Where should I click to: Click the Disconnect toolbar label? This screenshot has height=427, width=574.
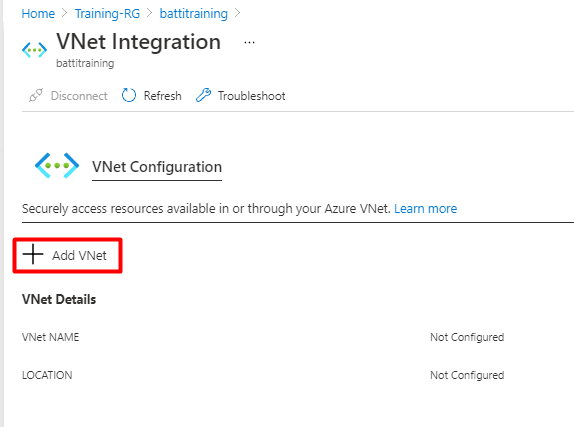79,96
